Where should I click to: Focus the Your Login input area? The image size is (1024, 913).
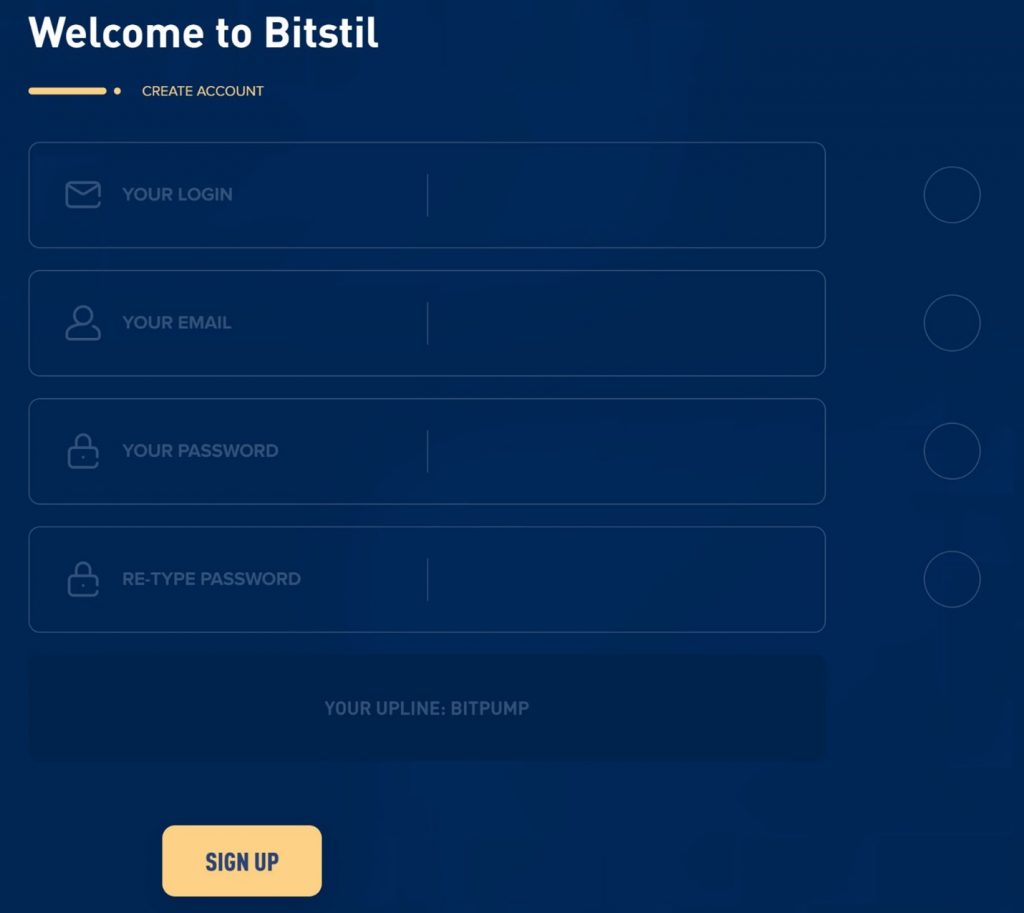(x=427, y=195)
